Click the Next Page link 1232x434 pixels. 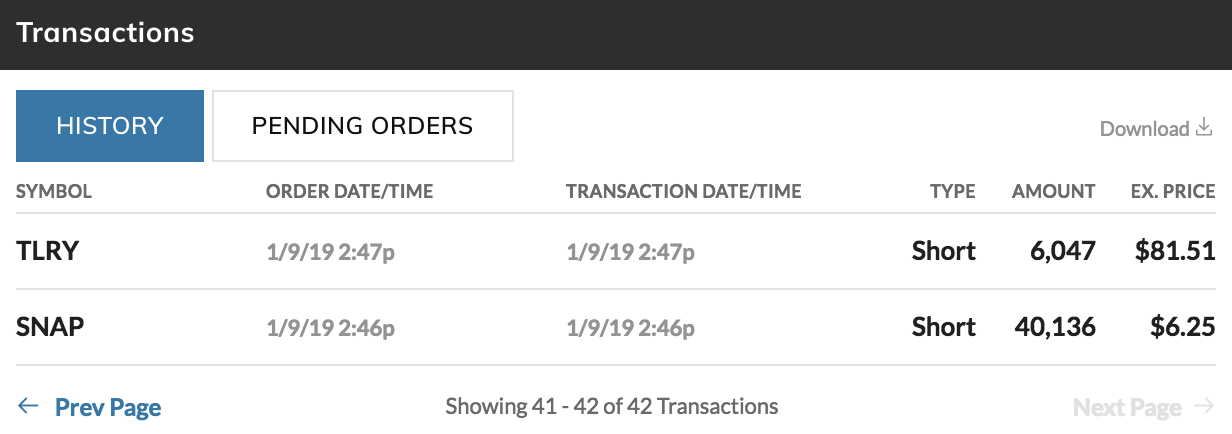[1127, 407]
